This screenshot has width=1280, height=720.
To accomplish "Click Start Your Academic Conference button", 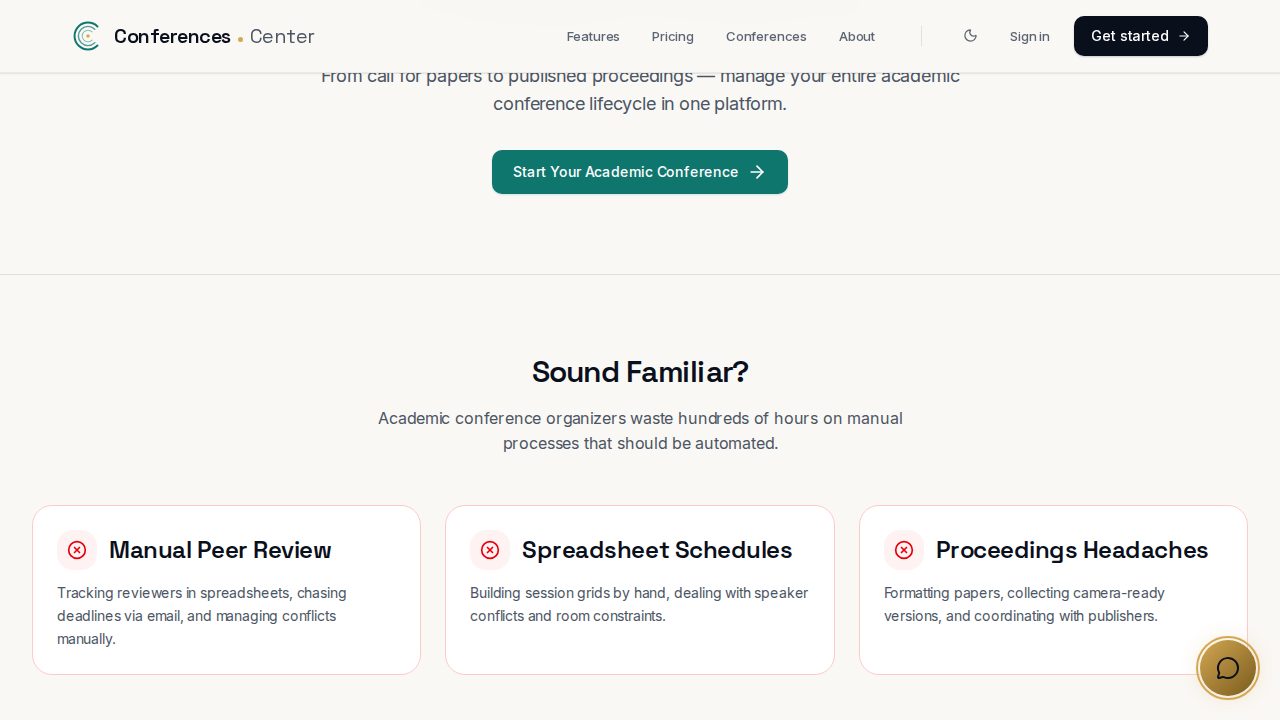I will [x=640, y=172].
